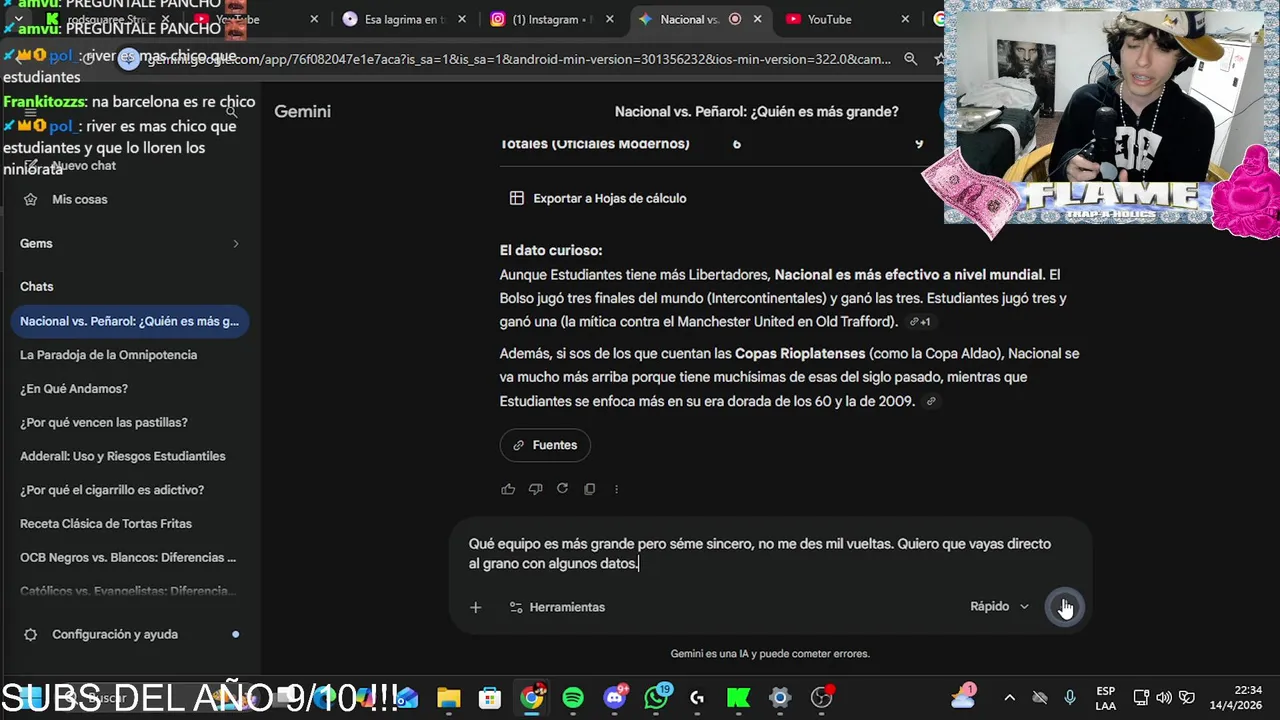Like the Gemini response with thumbs up
1280x720 pixels.
(508, 489)
